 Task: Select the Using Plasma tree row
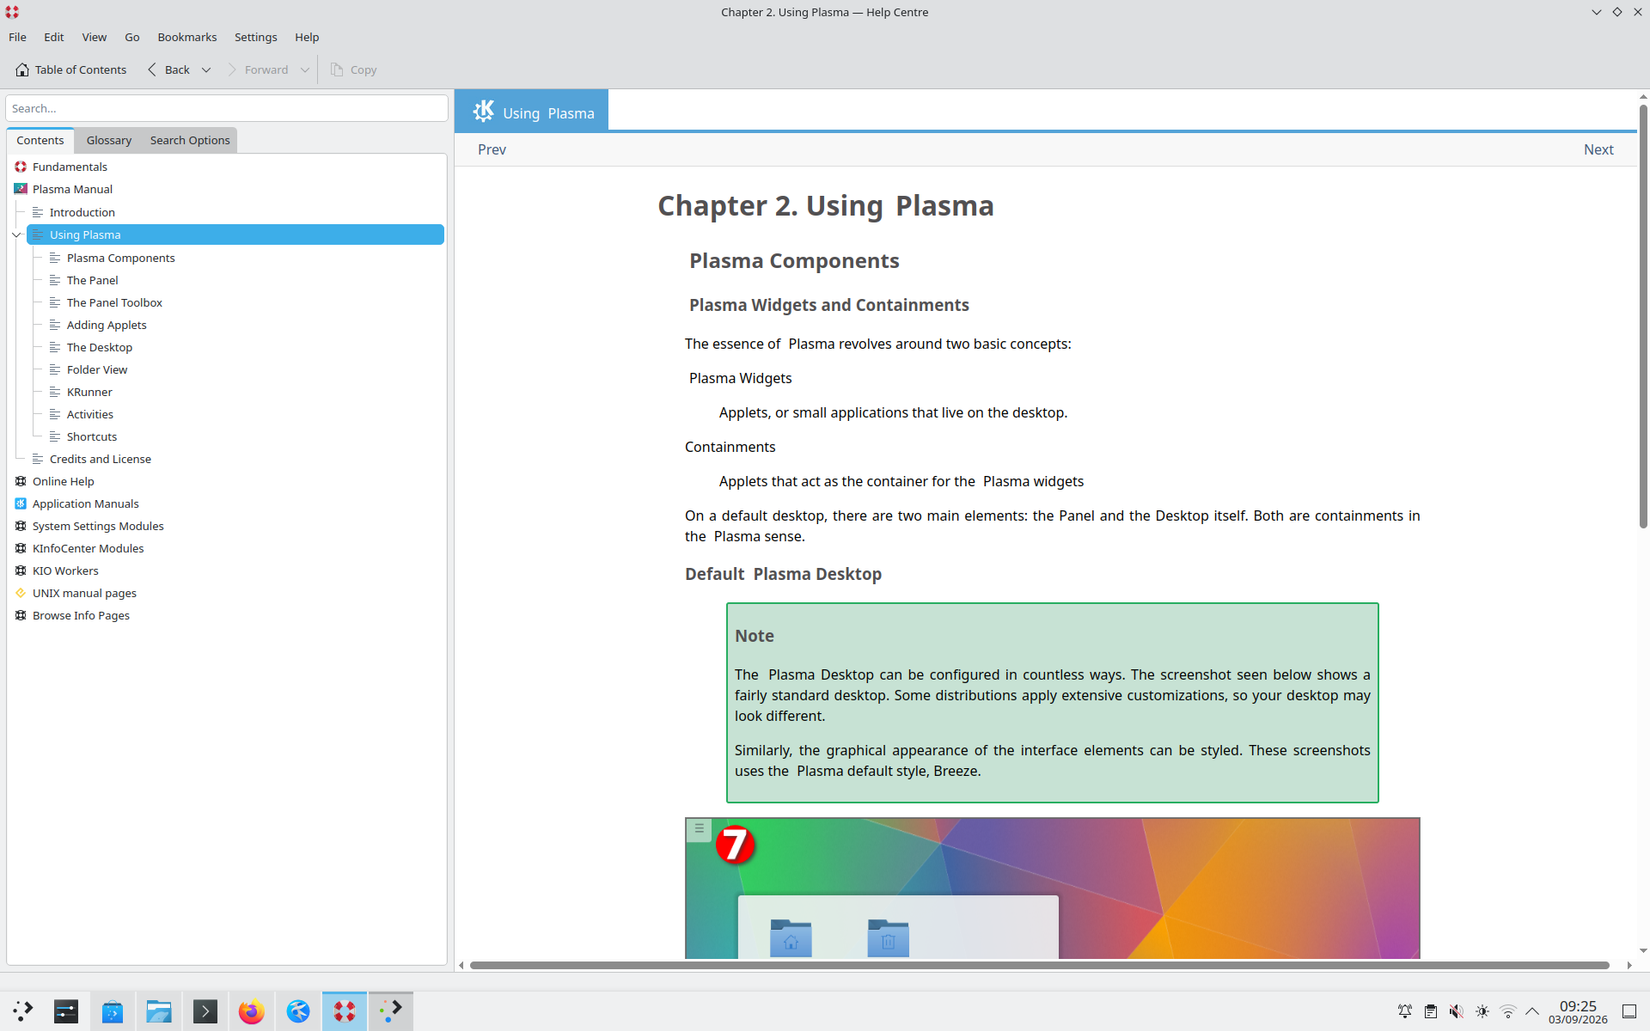(x=235, y=235)
